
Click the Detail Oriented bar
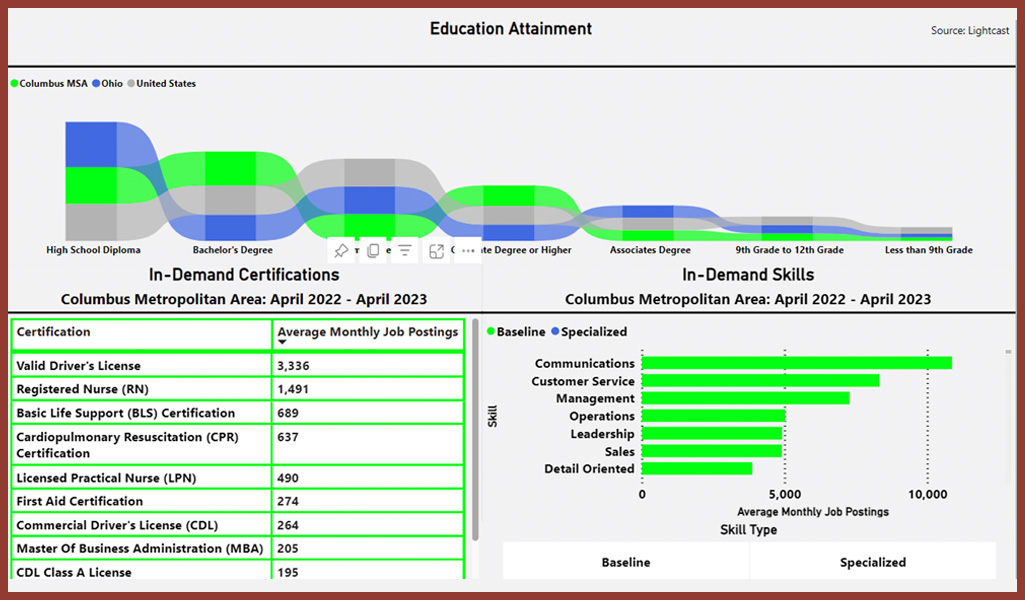pos(697,469)
